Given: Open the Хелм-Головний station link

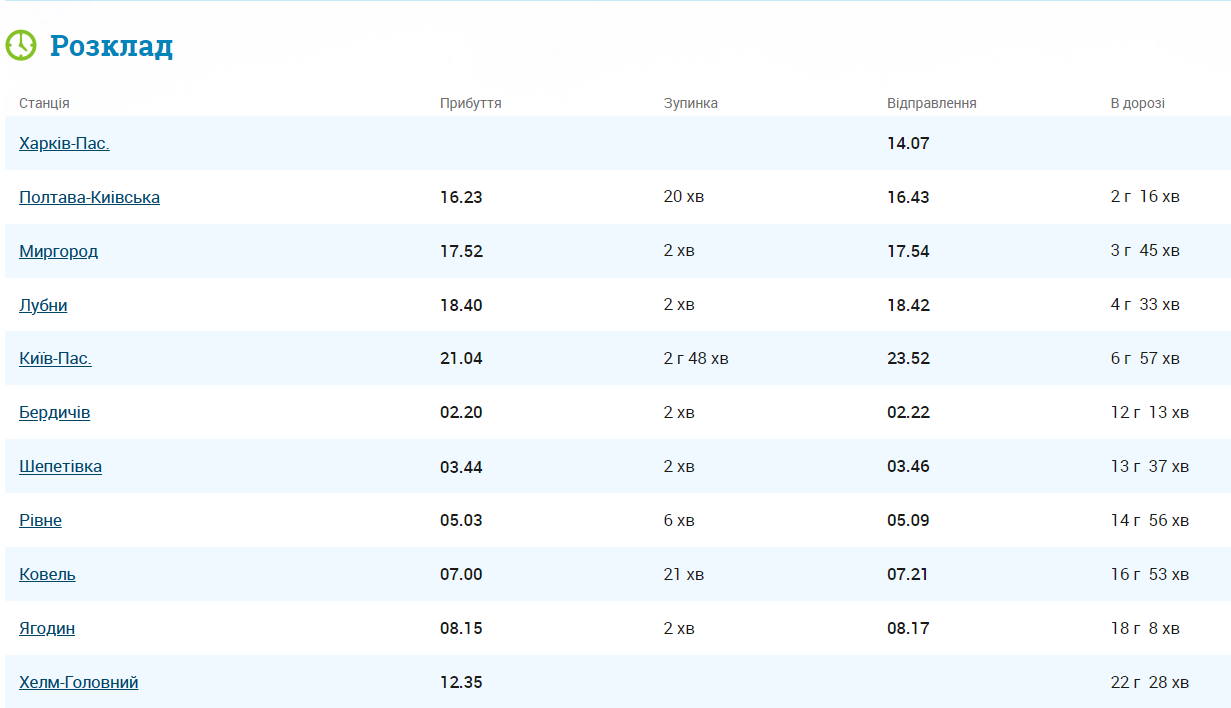Looking at the screenshot, I should (x=78, y=682).
